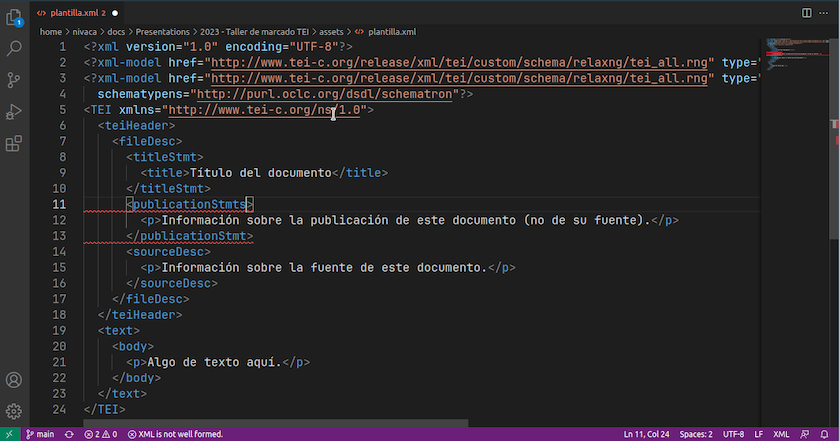The image size is (840, 441).
Task: Click the main branch indicator
Action: point(42,434)
